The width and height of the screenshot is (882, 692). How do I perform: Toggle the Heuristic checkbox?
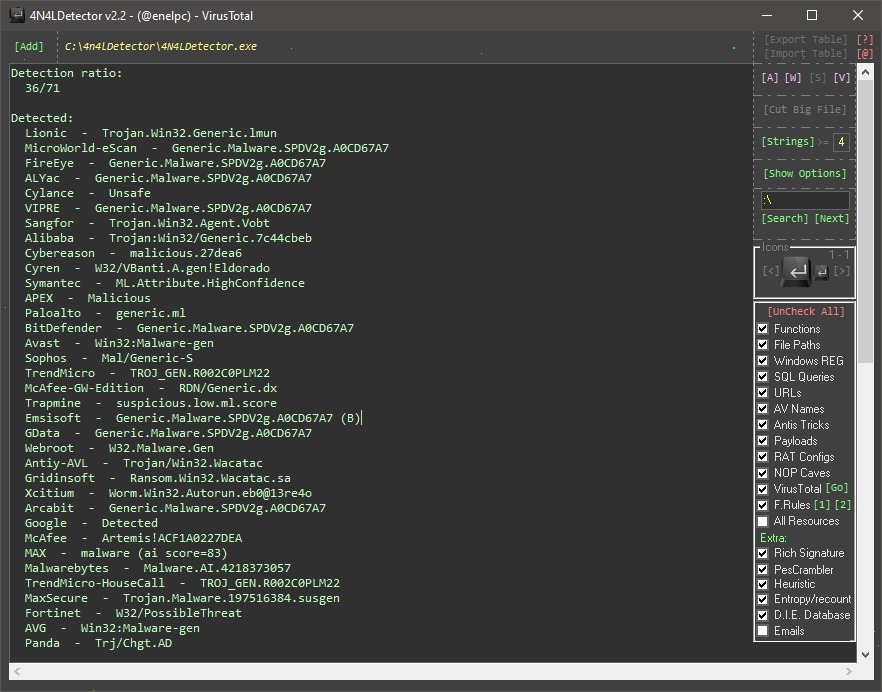763,584
